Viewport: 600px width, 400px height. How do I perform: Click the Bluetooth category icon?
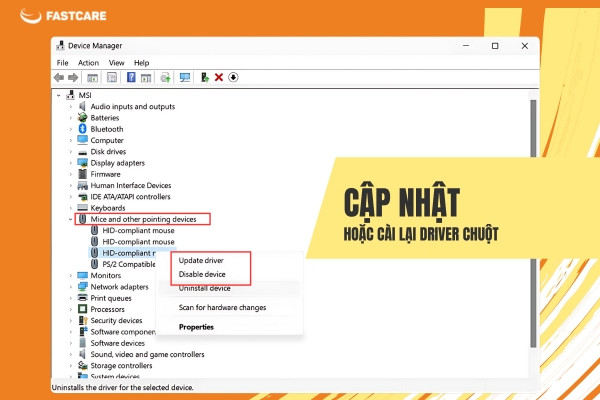[x=82, y=129]
